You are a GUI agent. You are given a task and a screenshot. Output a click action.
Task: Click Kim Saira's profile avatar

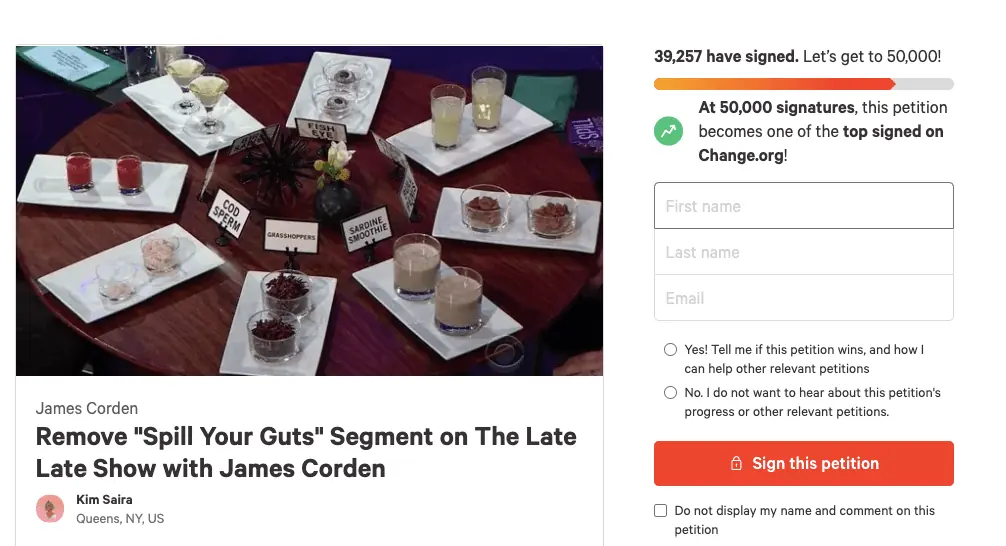coord(50,508)
